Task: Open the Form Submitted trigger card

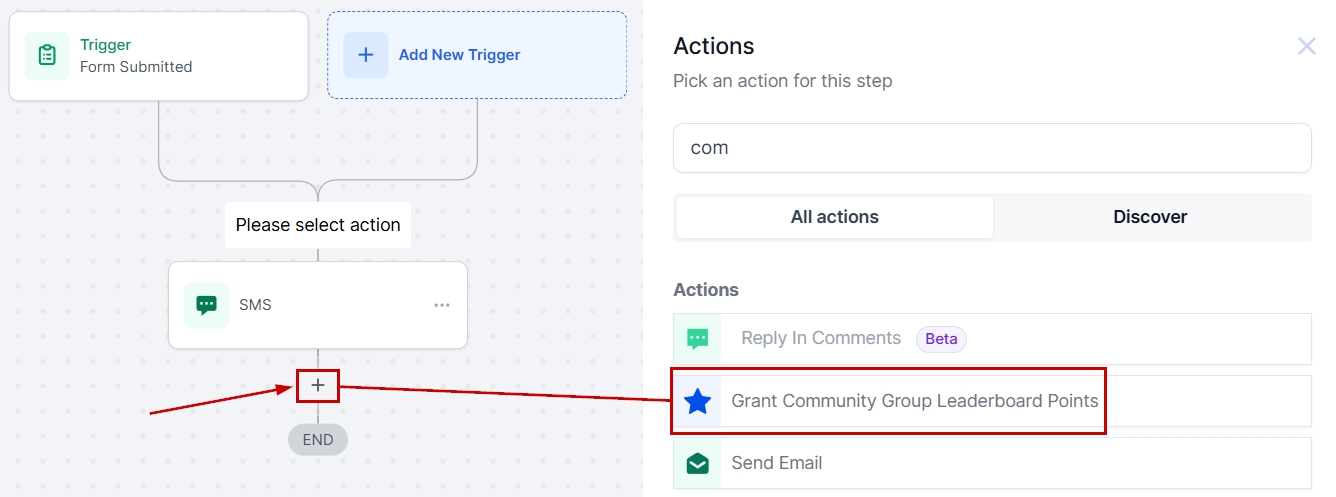Action: (x=159, y=56)
